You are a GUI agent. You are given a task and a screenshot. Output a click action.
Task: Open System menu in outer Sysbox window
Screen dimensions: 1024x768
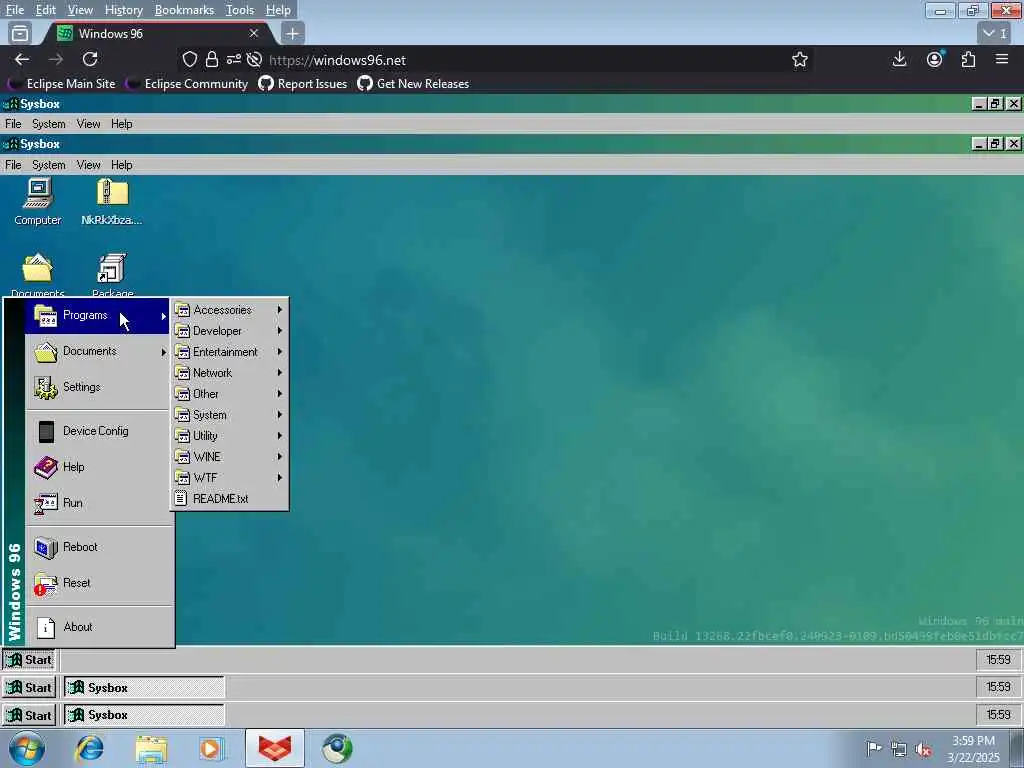click(49, 124)
